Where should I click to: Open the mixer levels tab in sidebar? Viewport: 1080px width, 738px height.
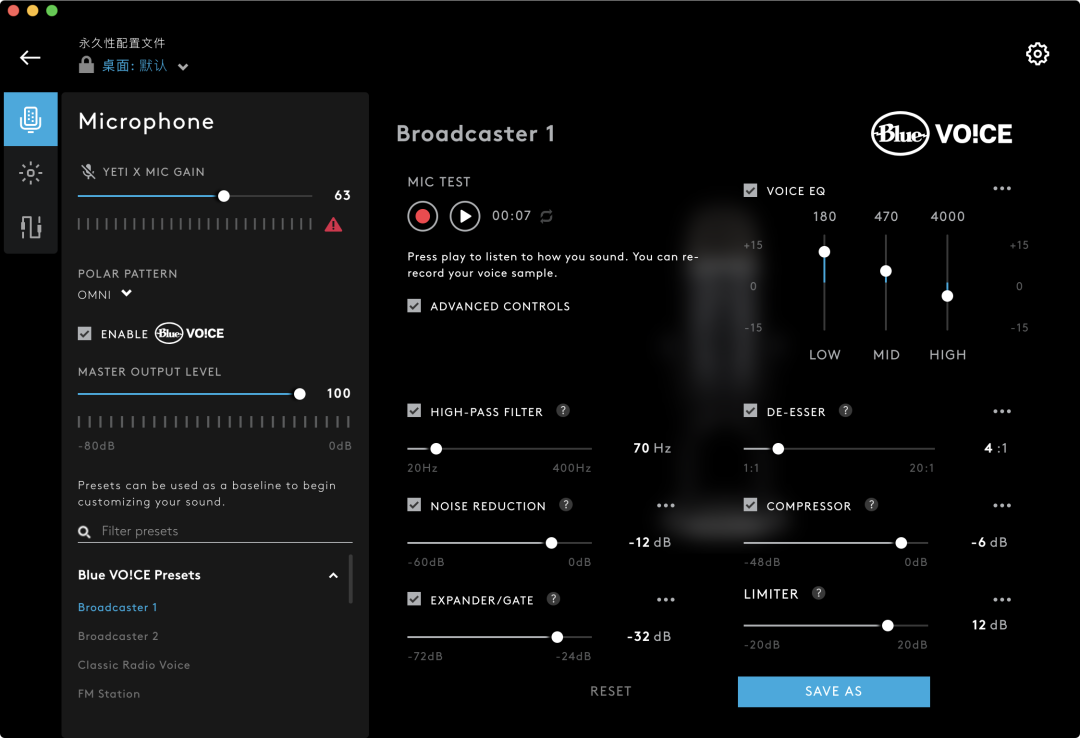pos(30,227)
